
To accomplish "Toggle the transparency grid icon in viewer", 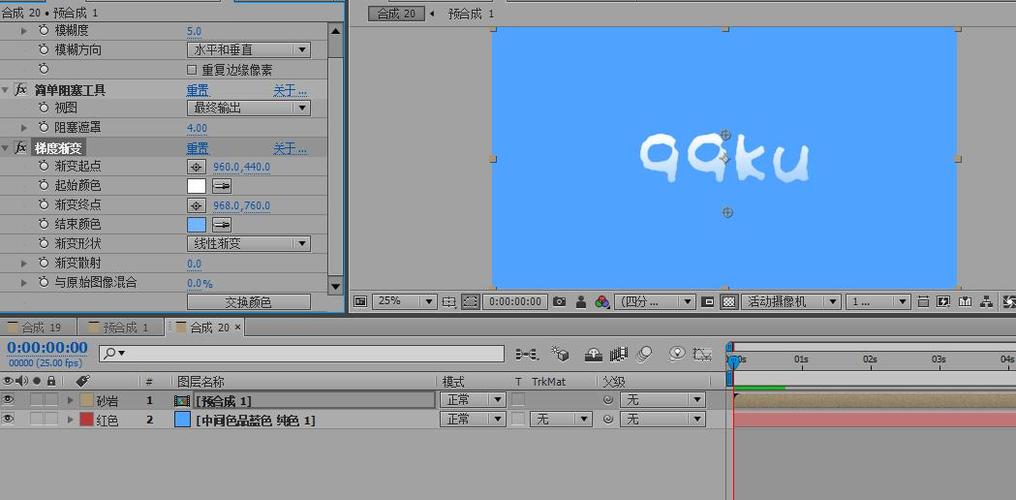I will [x=730, y=301].
